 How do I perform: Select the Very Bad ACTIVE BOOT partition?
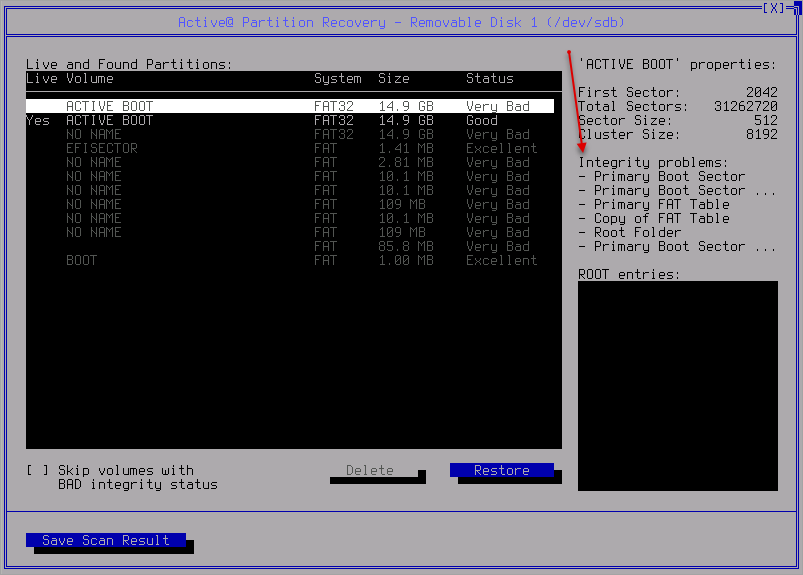coord(290,106)
